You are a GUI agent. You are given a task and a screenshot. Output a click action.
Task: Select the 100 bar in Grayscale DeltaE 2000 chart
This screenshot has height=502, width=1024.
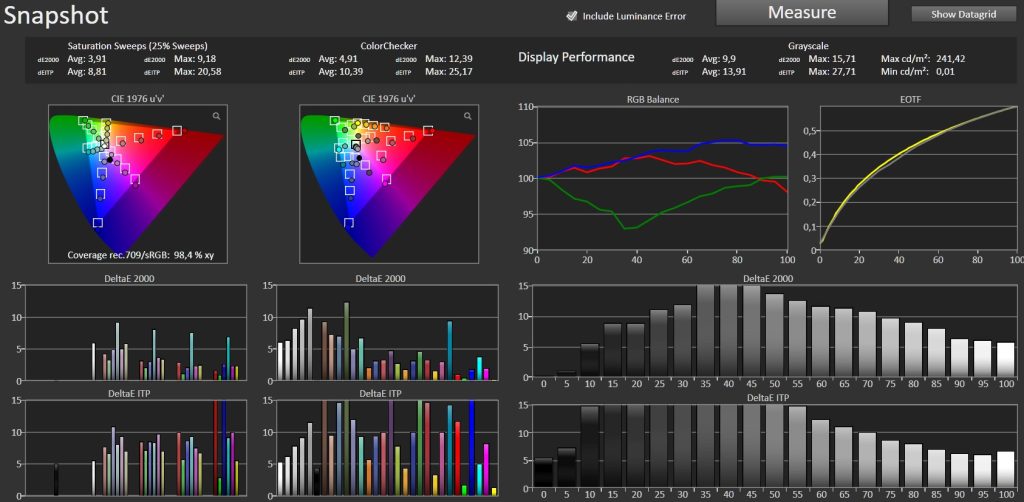(x=1006, y=362)
